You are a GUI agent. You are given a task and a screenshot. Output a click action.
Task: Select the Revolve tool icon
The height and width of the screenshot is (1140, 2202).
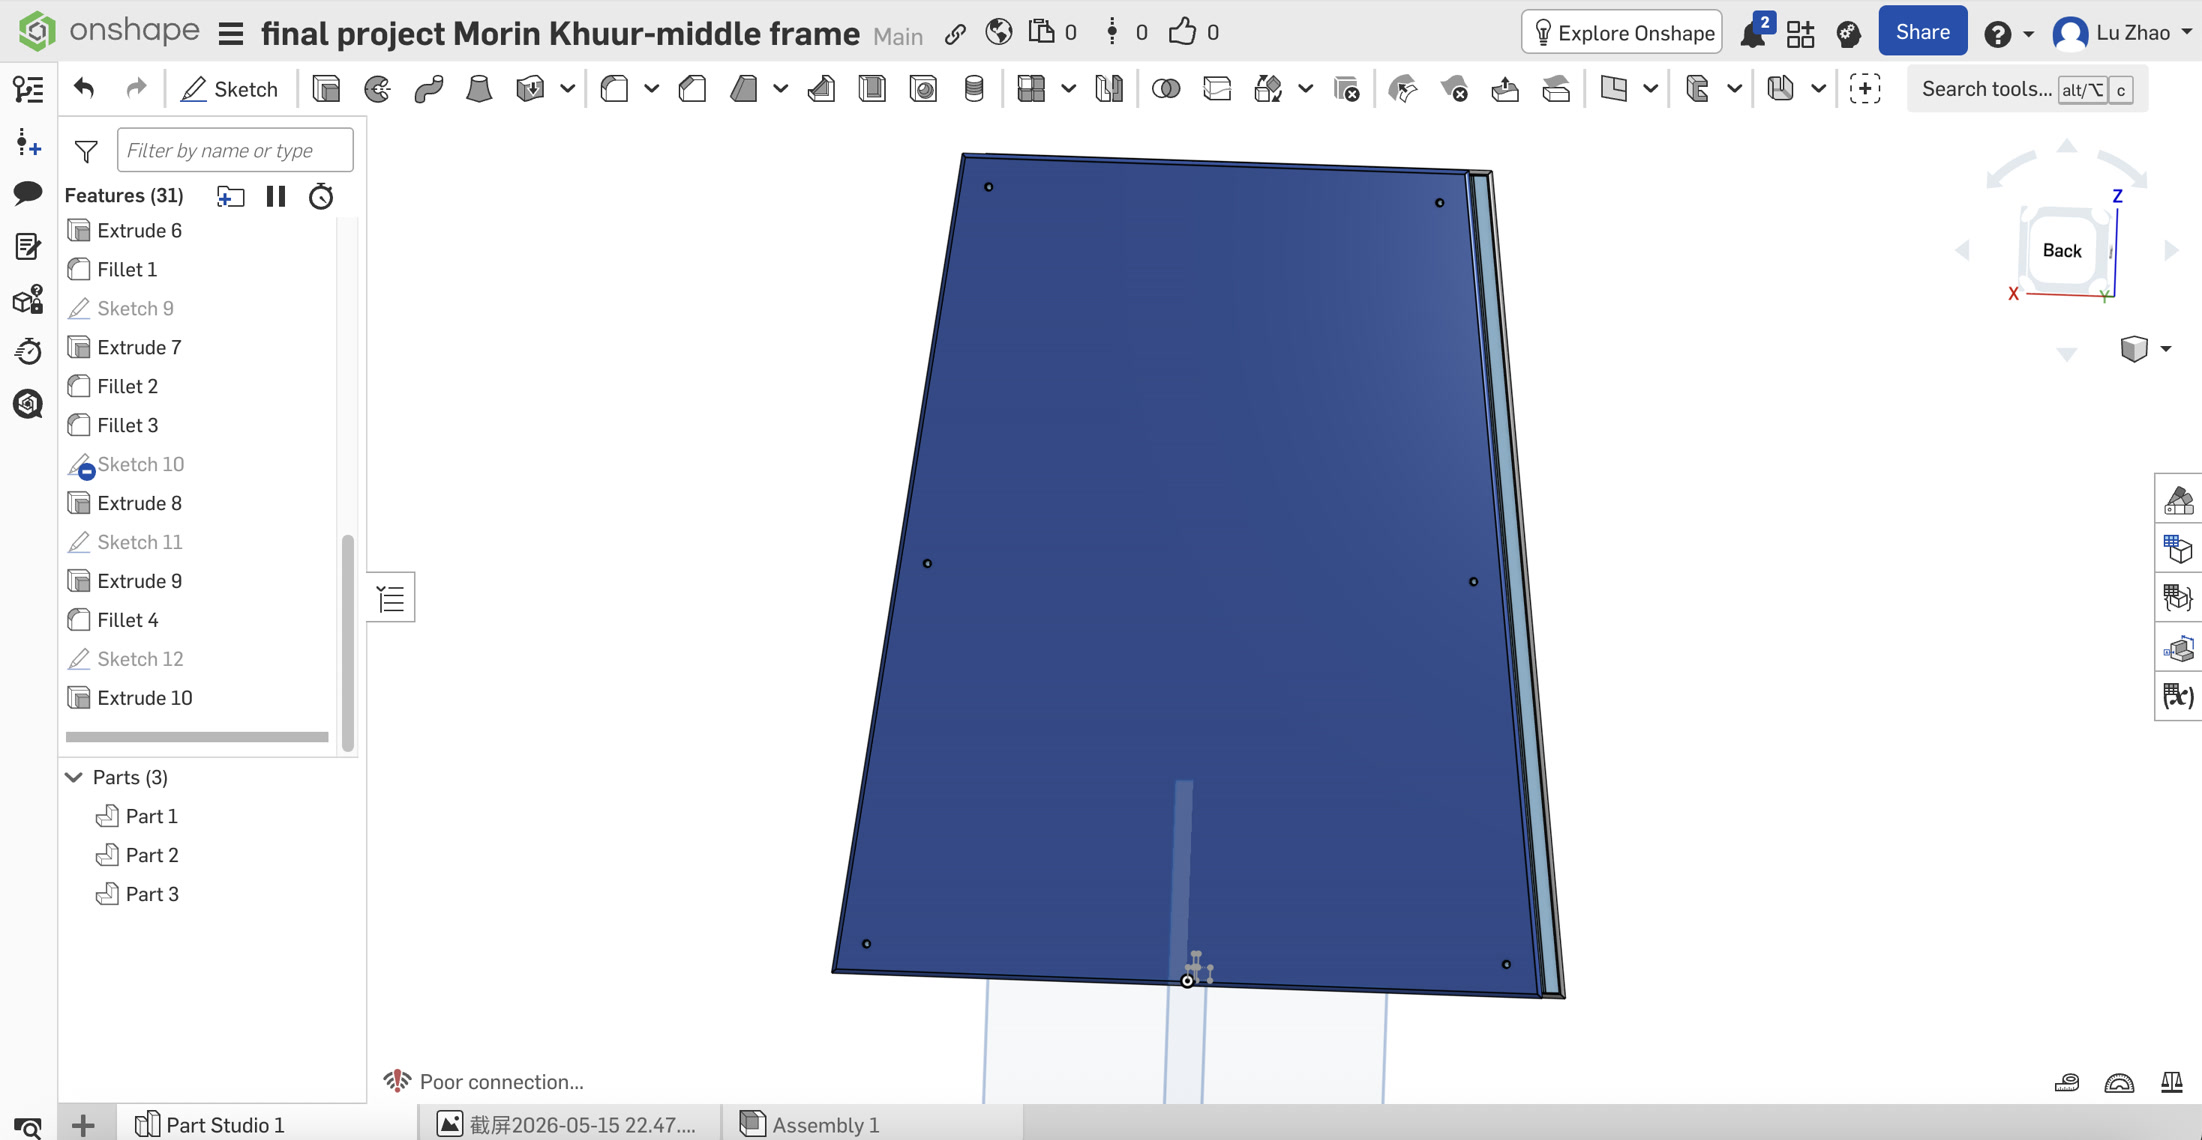(x=377, y=89)
